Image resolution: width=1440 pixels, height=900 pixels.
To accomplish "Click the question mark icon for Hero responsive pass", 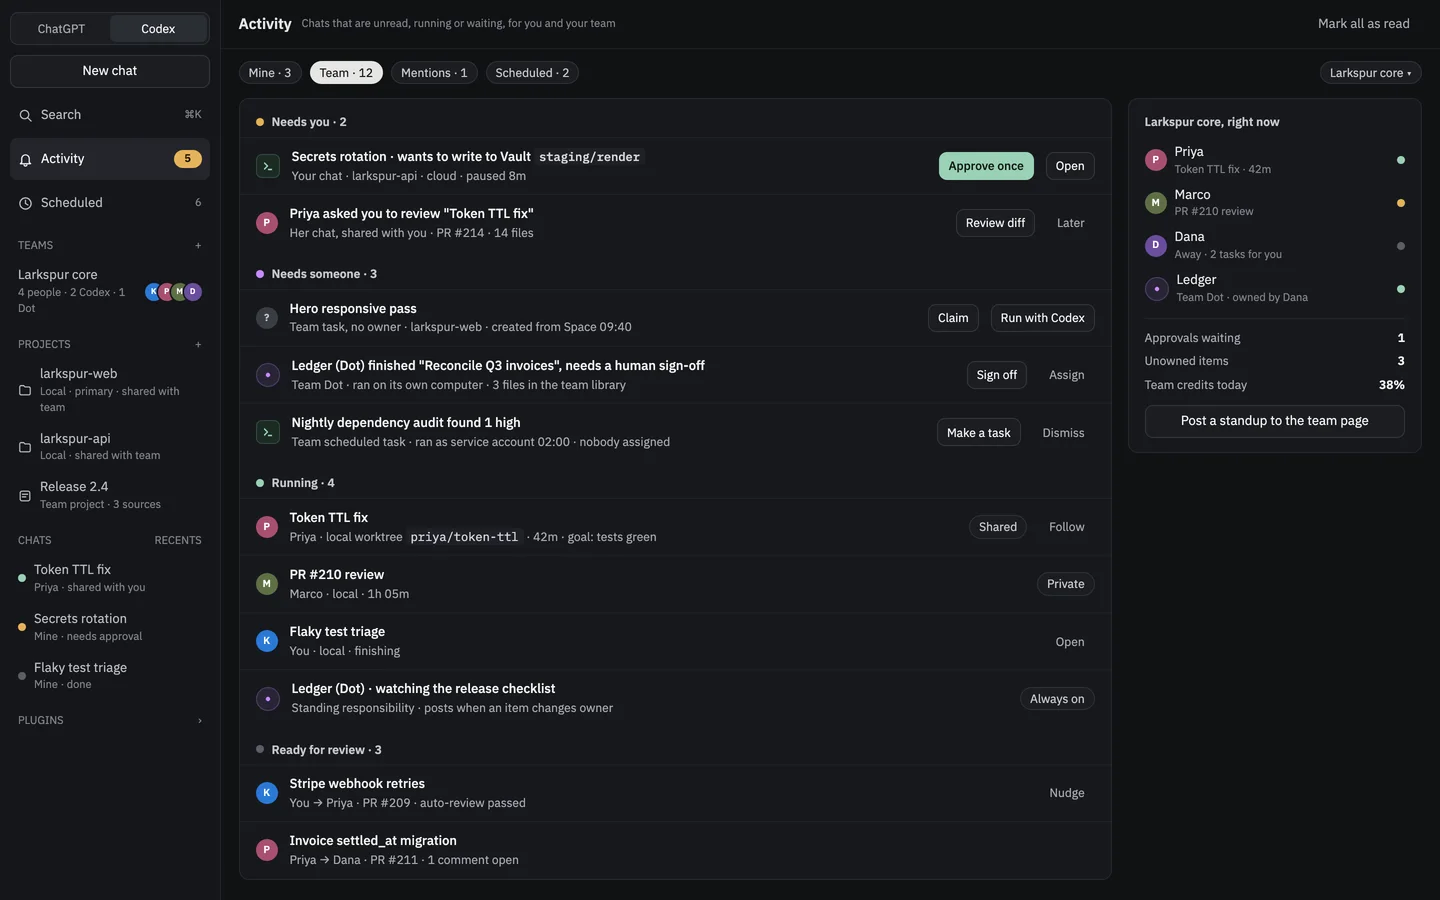I will click(x=267, y=318).
